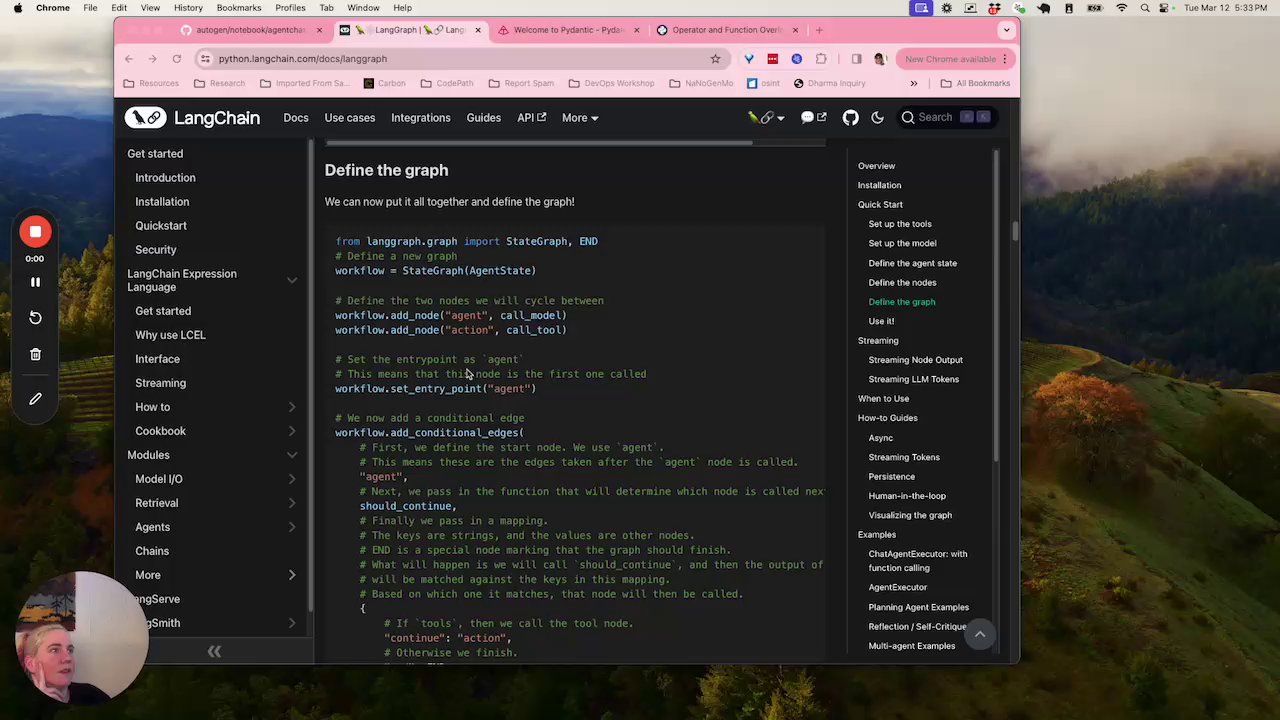Open Integrations in the top navigation
Image resolution: width=1280 pixels, height=720 pixels.
click(x=421, y=118)
